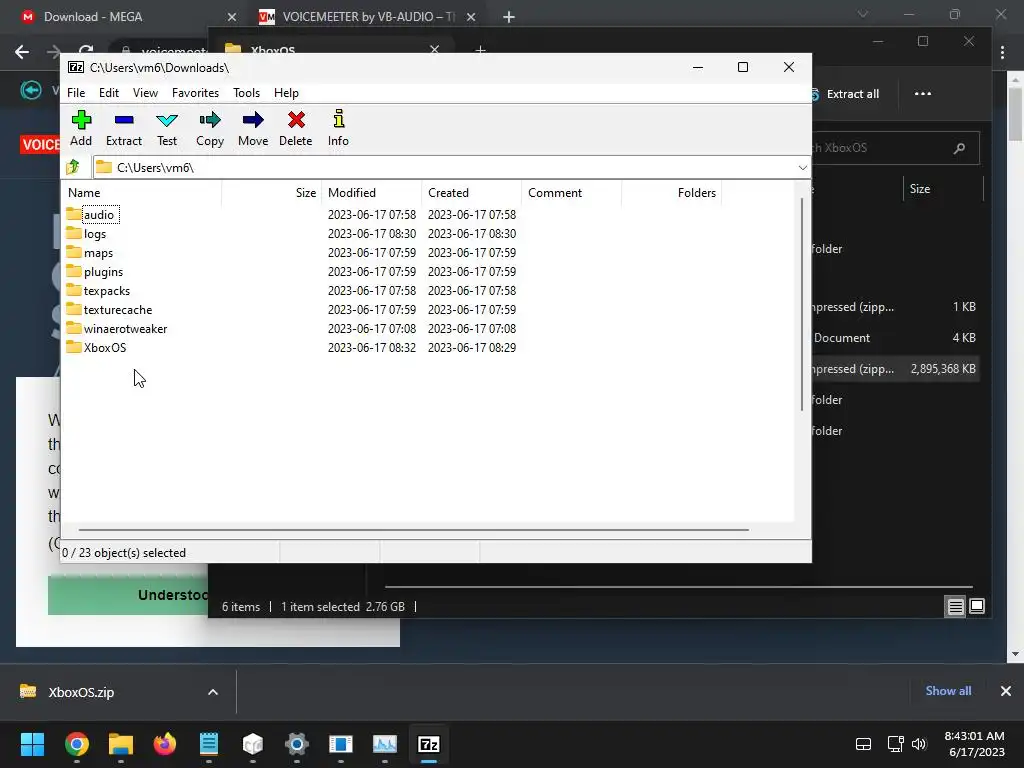Close the Chrome downloads bar
Image resolution: width=1024 pixels, height=768 pixels.
pyautogui.click(x=1006, y=691)
